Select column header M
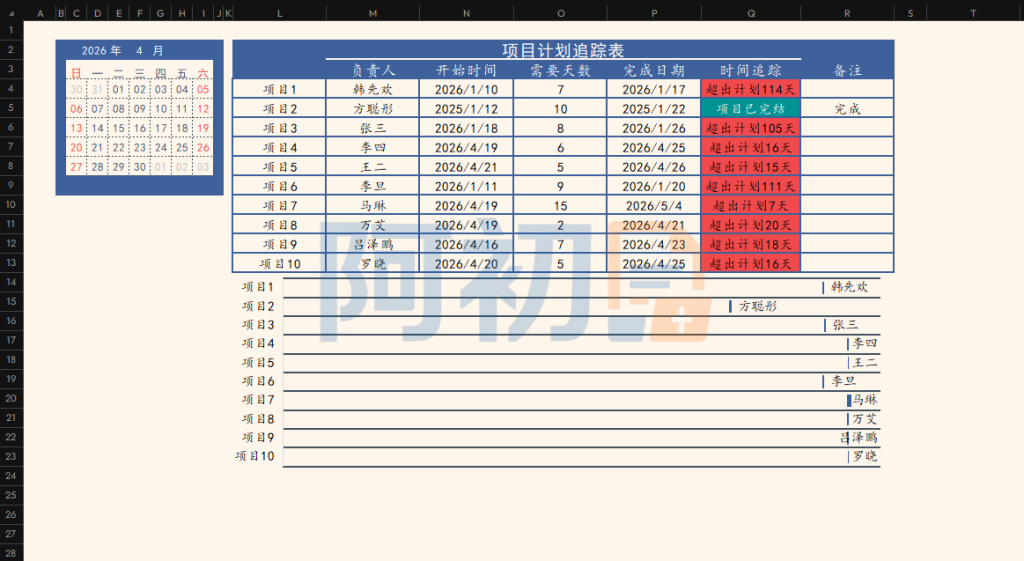The width and height of the screenshot is (1024, 561). click(372, 13)
